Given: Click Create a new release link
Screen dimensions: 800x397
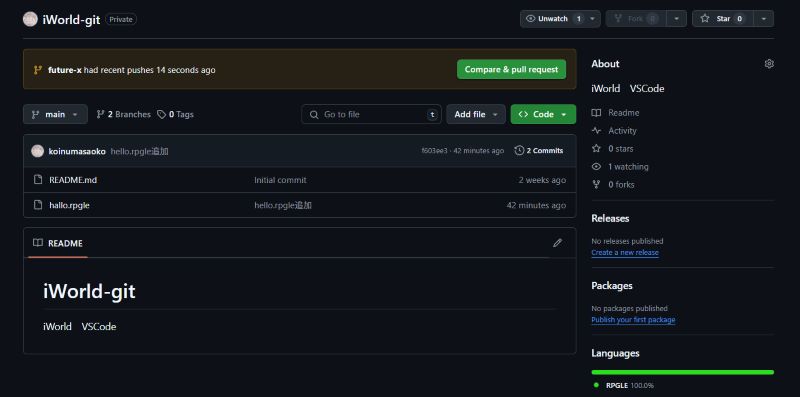Looking at the screenshot, I should tap(624, 252).
